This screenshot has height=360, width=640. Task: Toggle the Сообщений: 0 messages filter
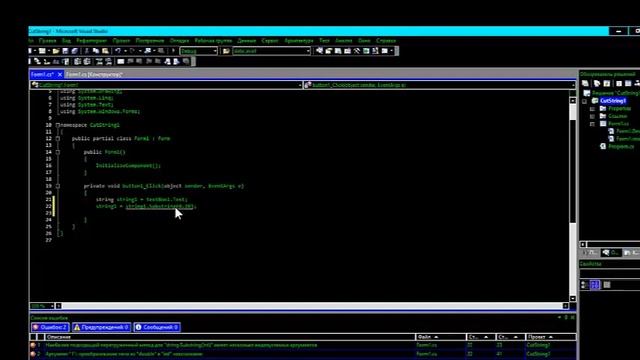click(x=157, y=327)
